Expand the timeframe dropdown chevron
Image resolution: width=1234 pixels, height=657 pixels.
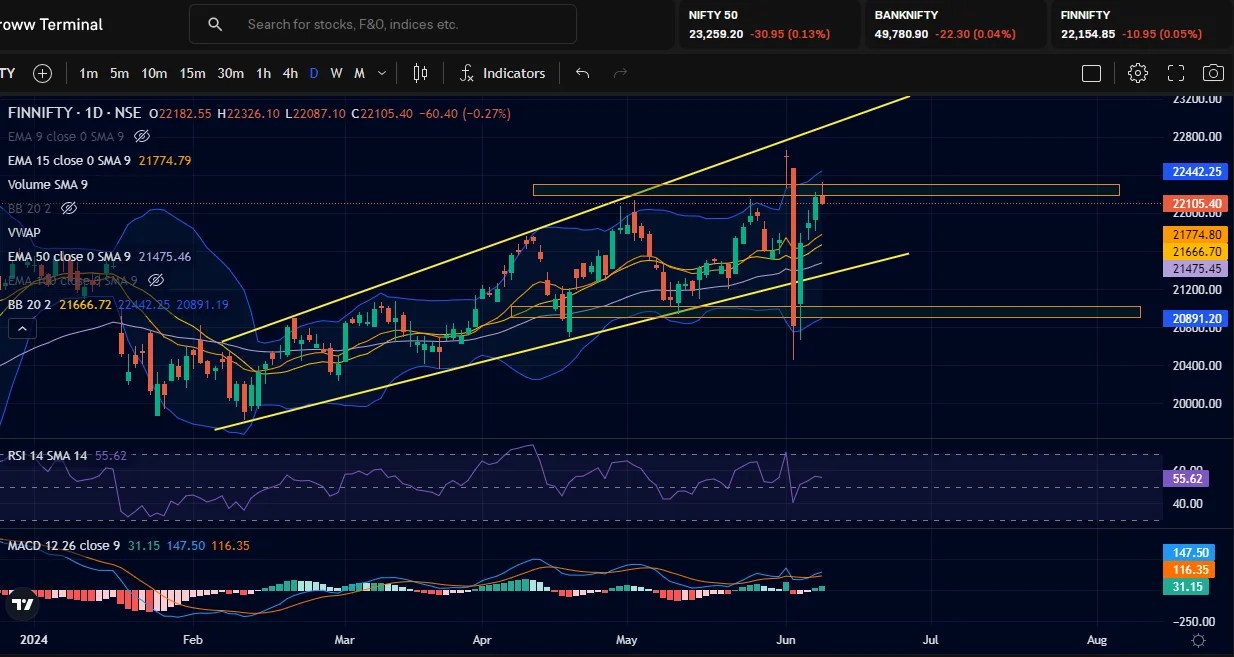pyautogui.click(x=383, y=73)
